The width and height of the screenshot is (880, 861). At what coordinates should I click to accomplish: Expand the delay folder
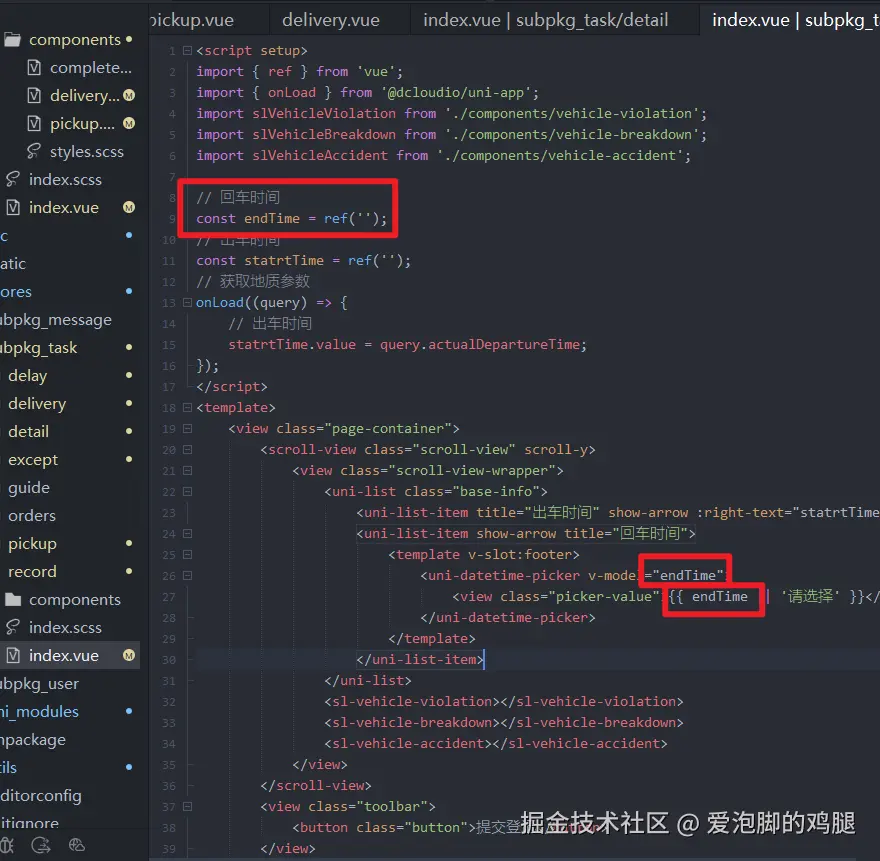click(x=28, y=375)
